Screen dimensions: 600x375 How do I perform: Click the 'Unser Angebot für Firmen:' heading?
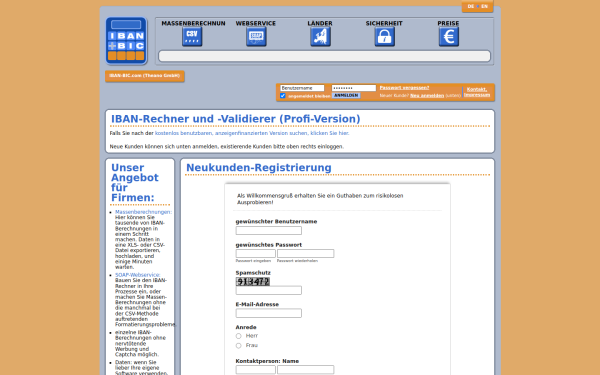pyautogui.click(x=135, y=183)
